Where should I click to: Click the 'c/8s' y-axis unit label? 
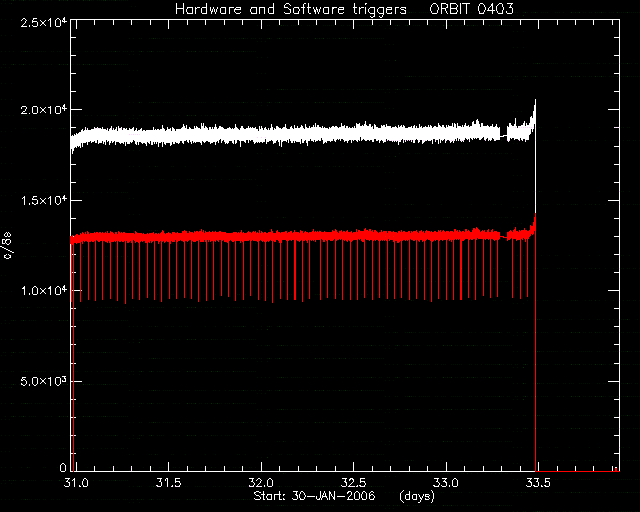point(8,246)
